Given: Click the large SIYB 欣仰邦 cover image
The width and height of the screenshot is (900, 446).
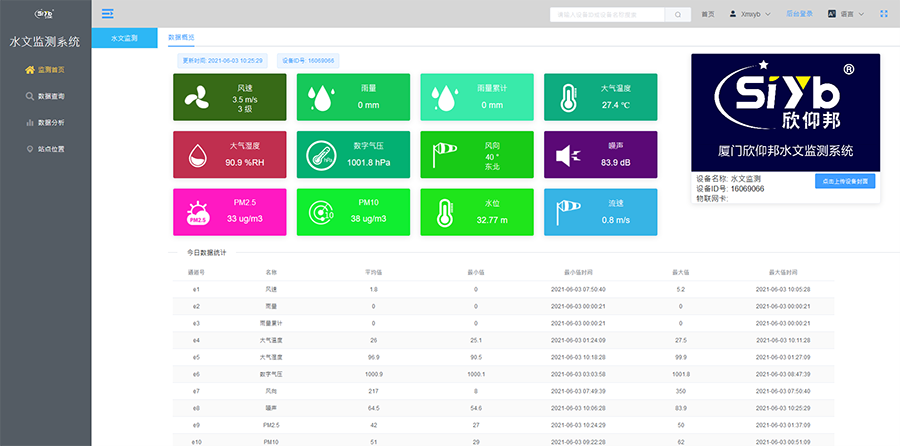Looking at the screenshot, I should 785,113.
